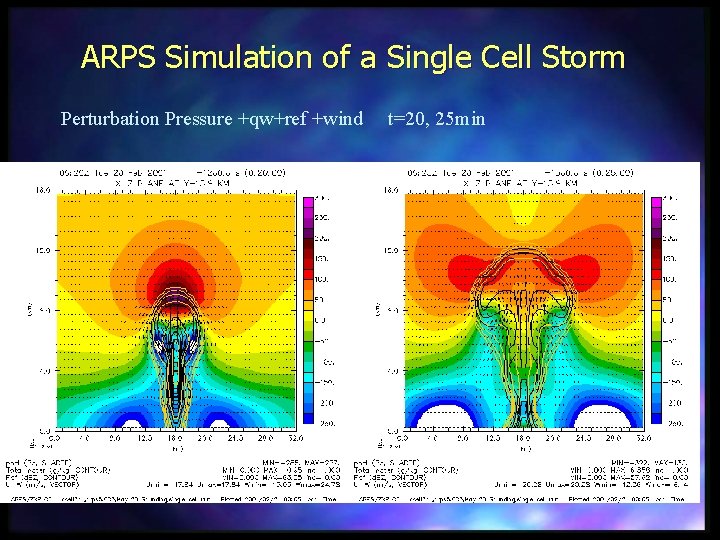
Task: Click the left plot's 'X-Z PLANE' subtitle line
Action: [173, 183]
